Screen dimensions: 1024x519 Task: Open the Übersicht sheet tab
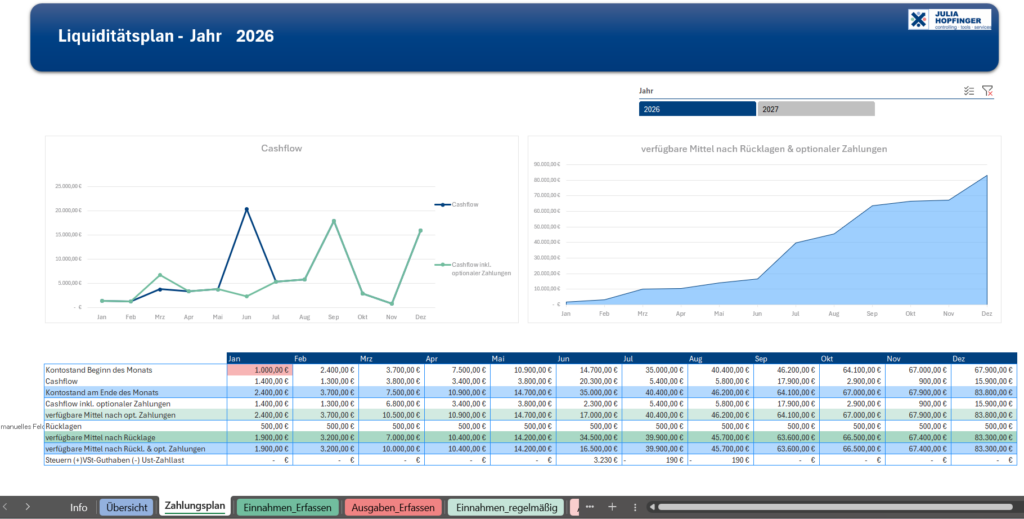[126, 507]
